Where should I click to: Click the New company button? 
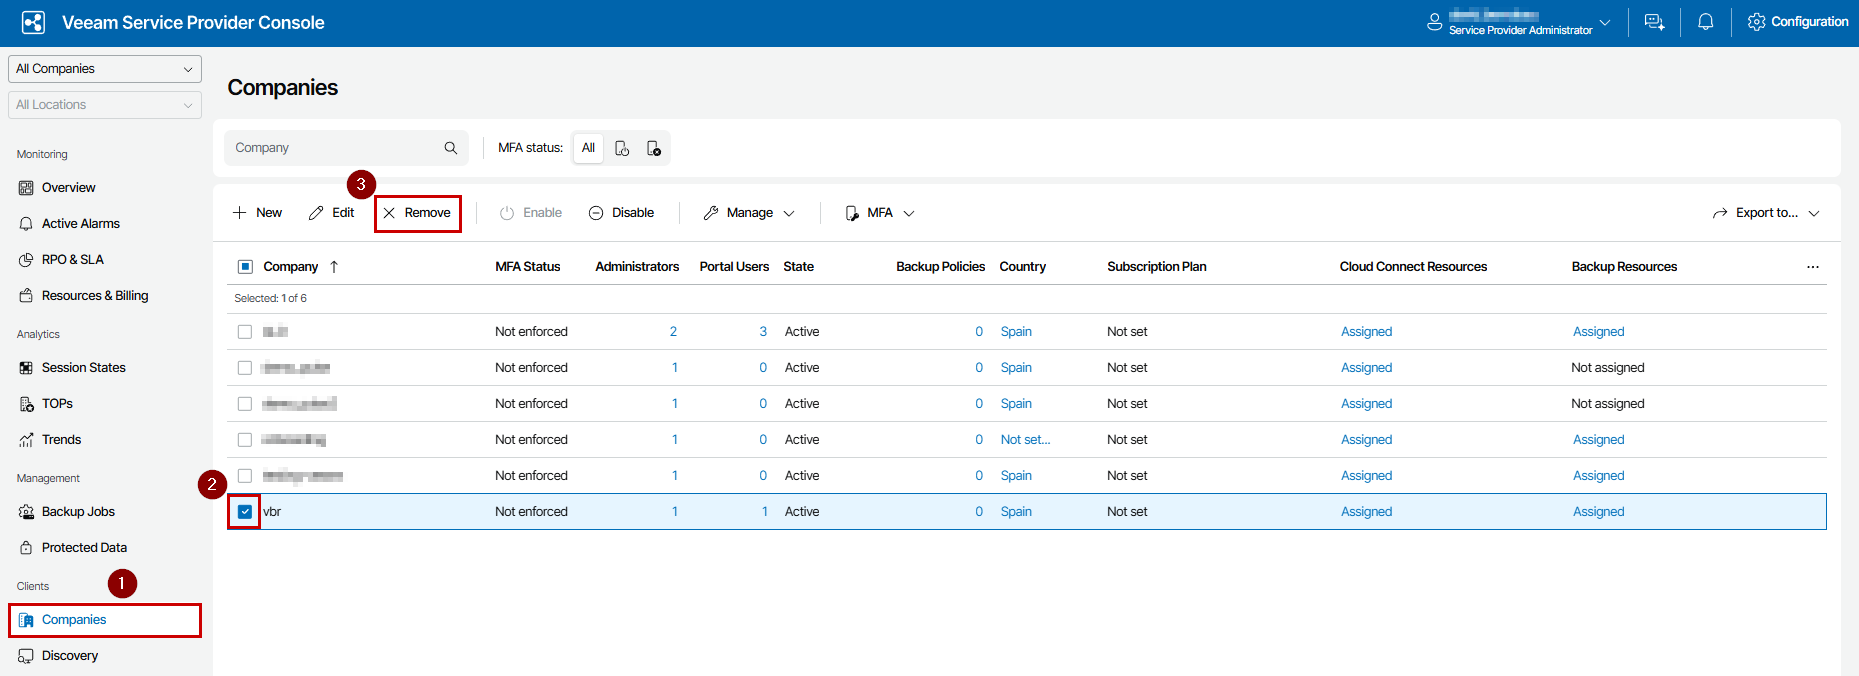[x=258, y=213]
